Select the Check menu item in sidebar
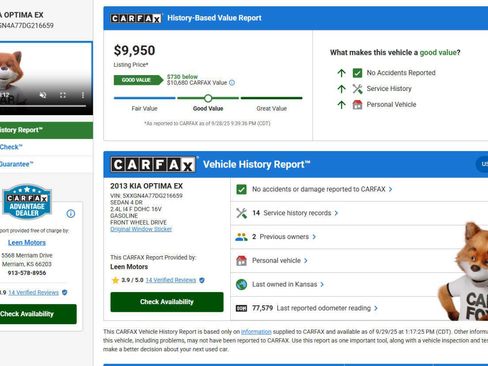Image resolution: width=488 pixels, height=366 pixels. pos(46,147)
